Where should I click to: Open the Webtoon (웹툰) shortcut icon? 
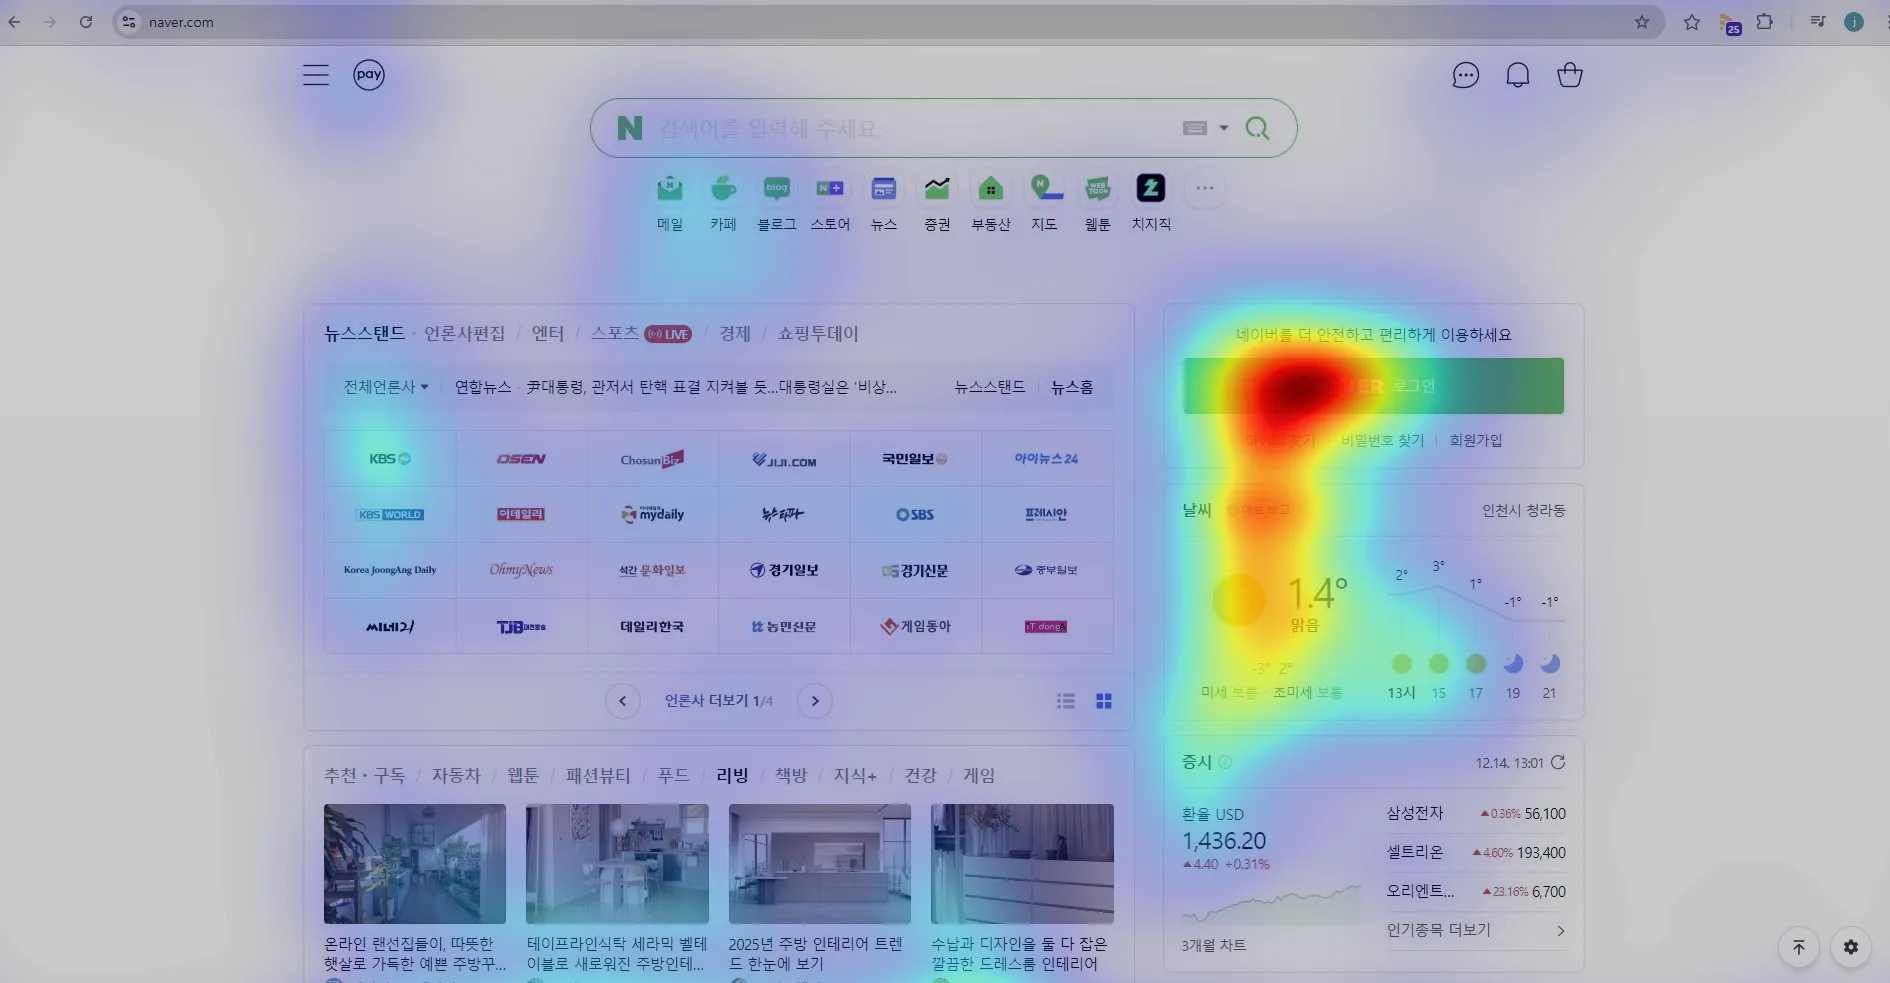[1098, 190]
